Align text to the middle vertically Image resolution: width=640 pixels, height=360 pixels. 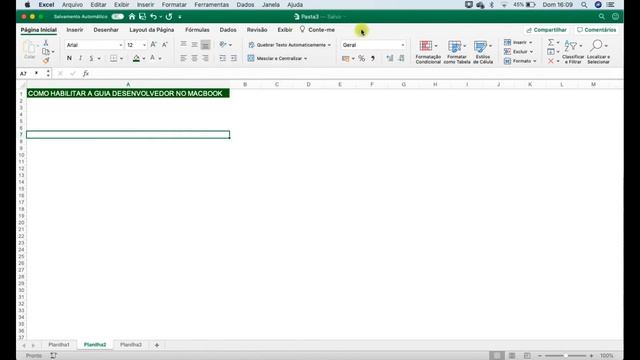[195, 44]
